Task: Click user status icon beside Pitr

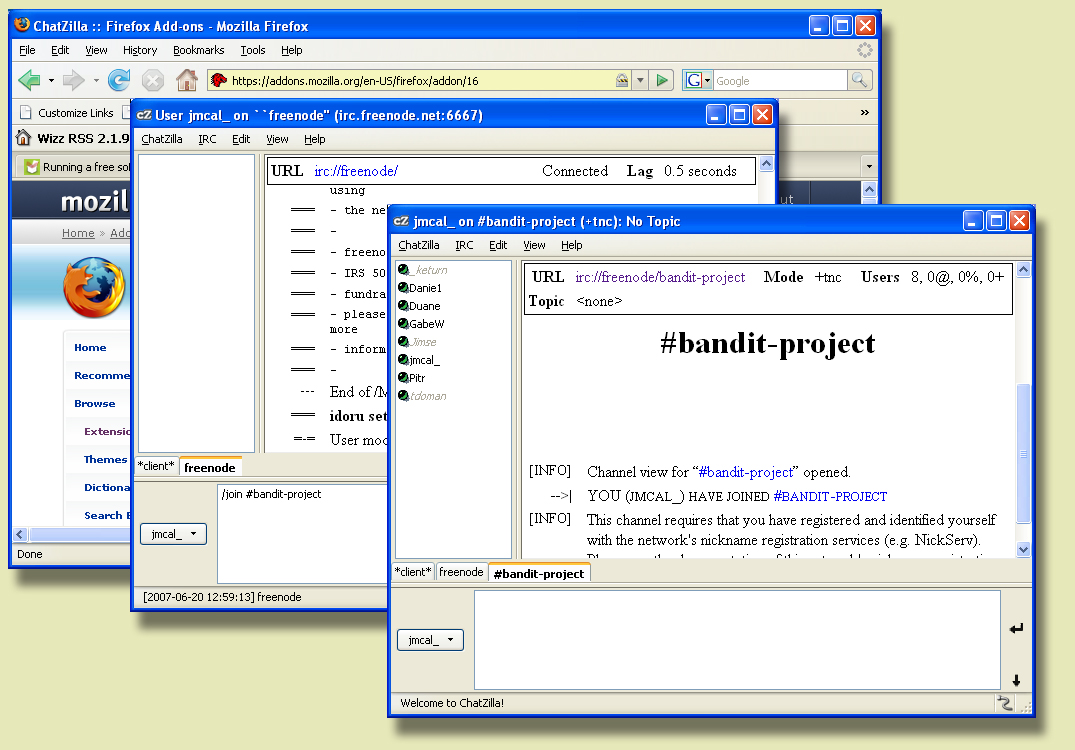Action: (x=404, y=377)
